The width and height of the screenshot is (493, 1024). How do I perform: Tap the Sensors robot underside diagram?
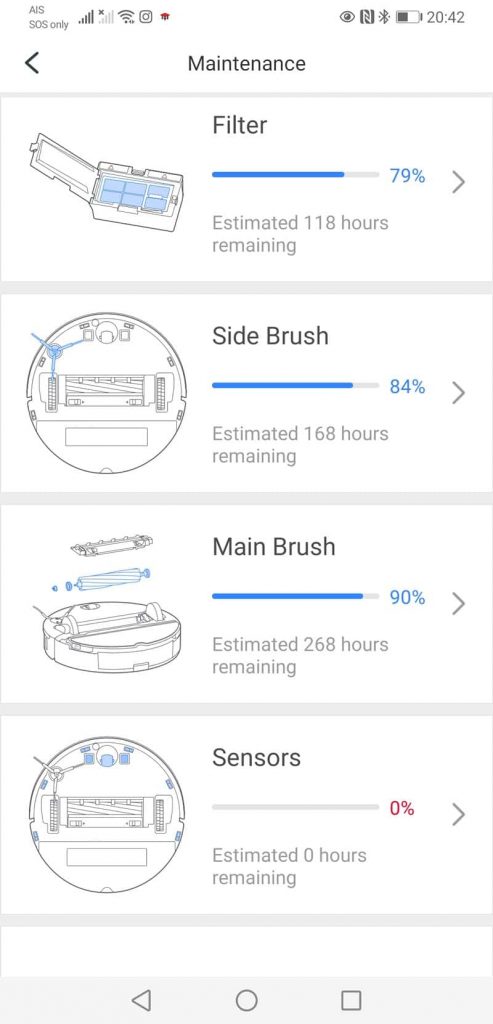106,815
